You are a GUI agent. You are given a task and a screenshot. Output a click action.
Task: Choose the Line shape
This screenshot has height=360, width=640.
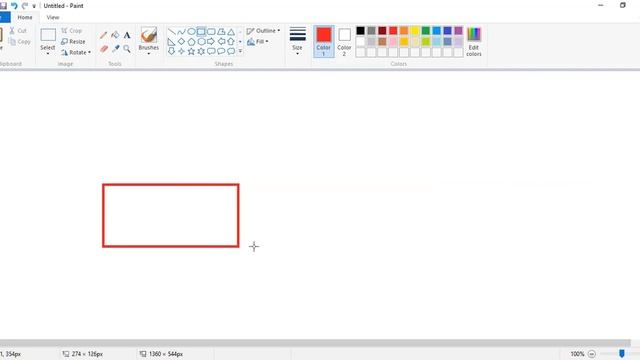coord(171,31)
